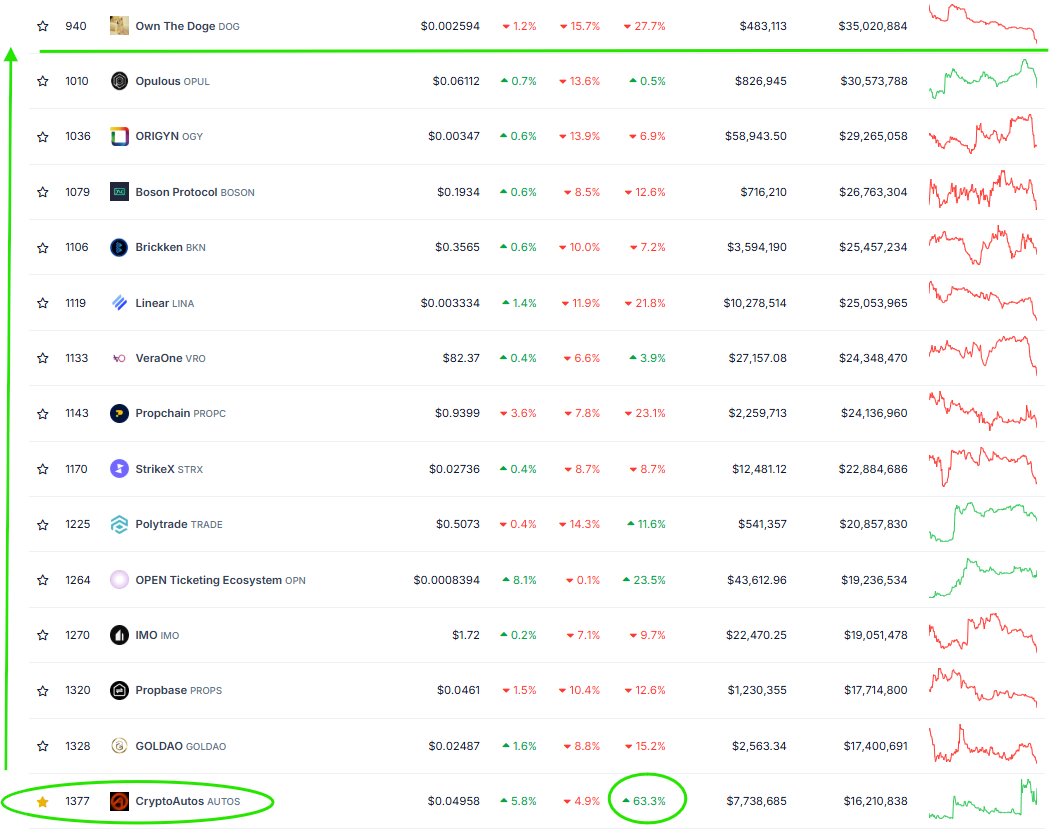This screenshot has width=1062, height=833.
Task: Select CryptoAutos 63.3% weekly change
Action: 644,801
